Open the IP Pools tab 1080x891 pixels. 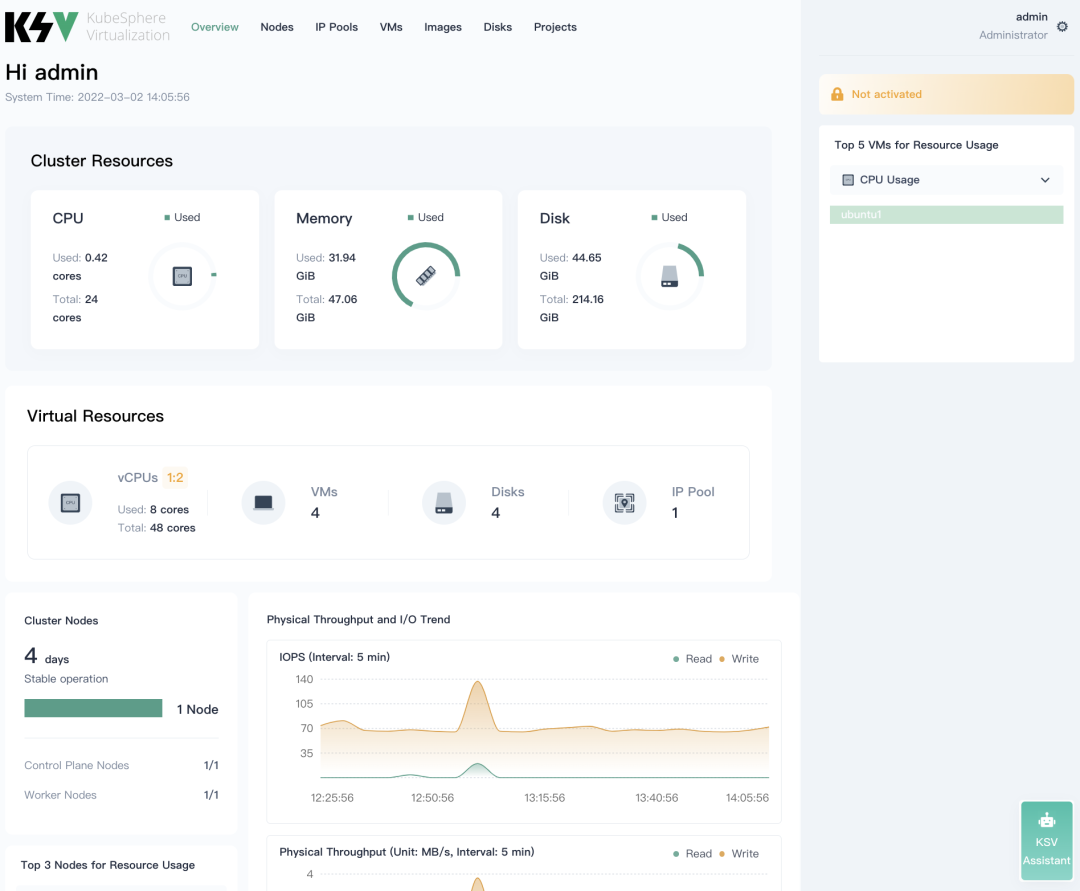coord(337,27)
